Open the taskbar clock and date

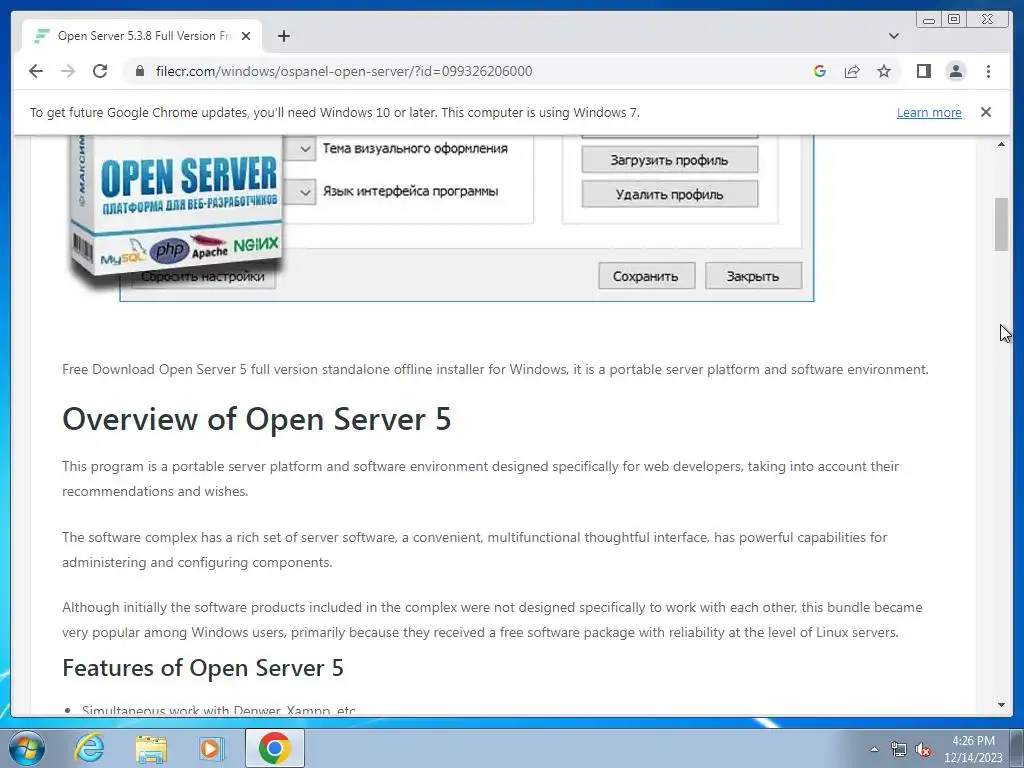point(973,749)
